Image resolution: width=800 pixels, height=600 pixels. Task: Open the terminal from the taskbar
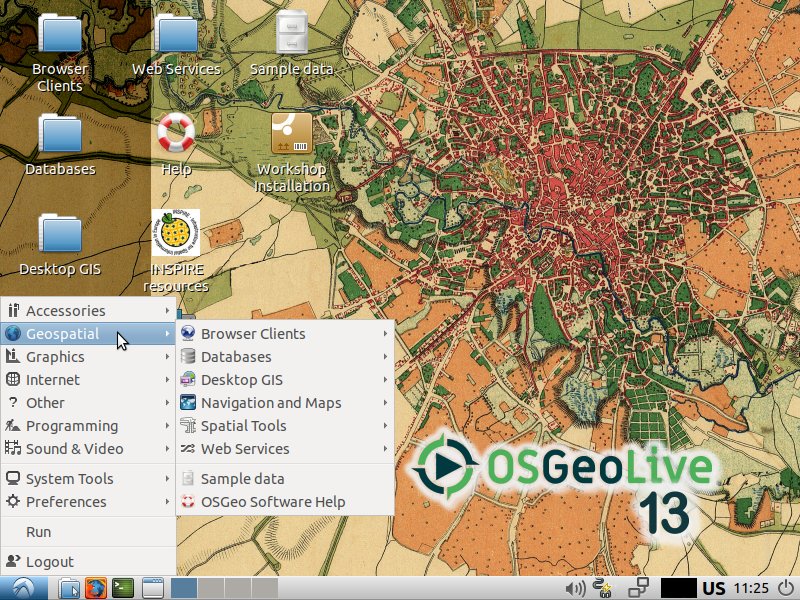(122, 588)
